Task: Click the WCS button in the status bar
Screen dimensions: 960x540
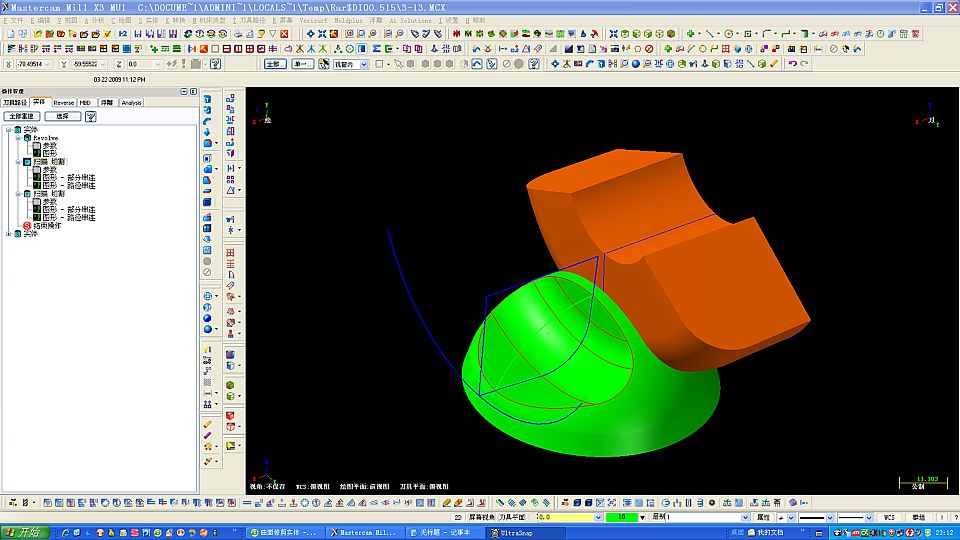Action: point(889,517)
